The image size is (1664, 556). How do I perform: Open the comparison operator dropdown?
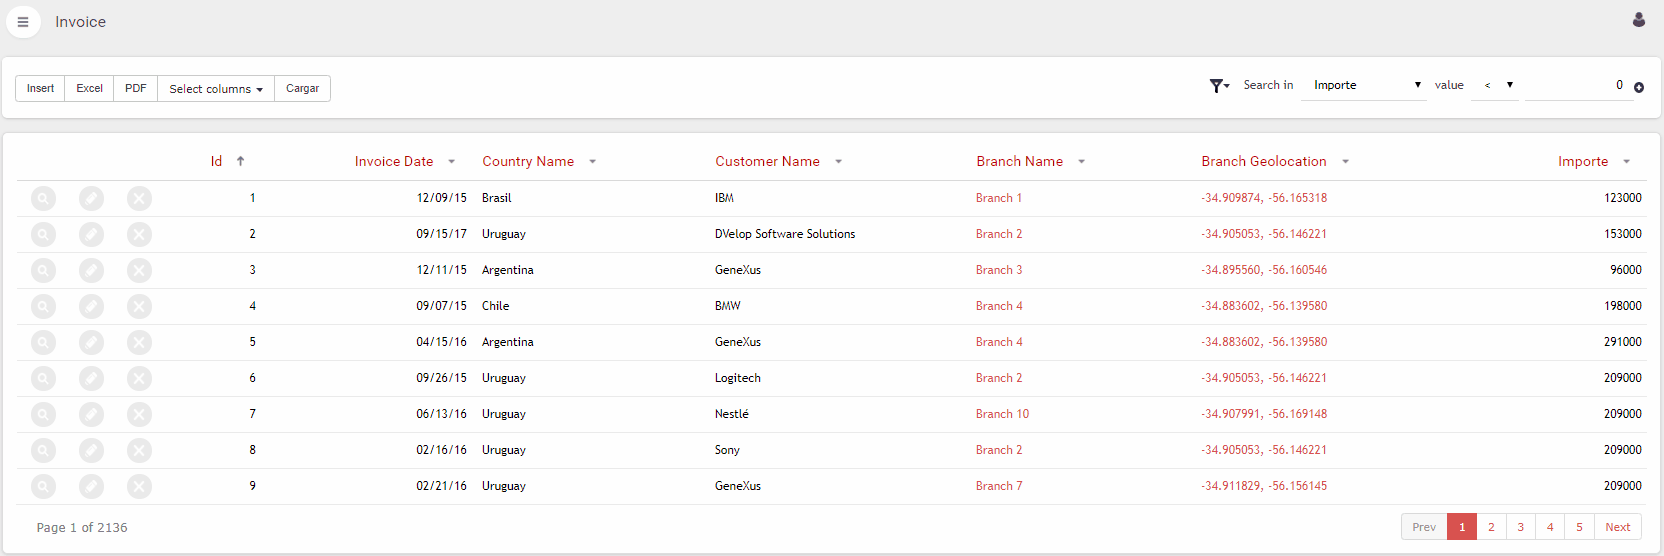1497,85
